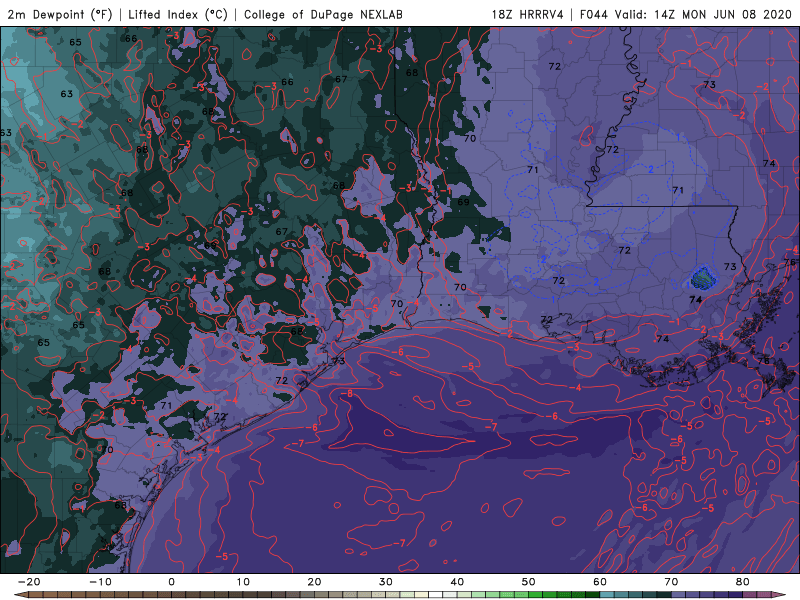The height and width of the screenshot is (600, 800).
Task: Click the "14Z MON JUN 08 2020" valid time
Action: click(x=723, y=14)
